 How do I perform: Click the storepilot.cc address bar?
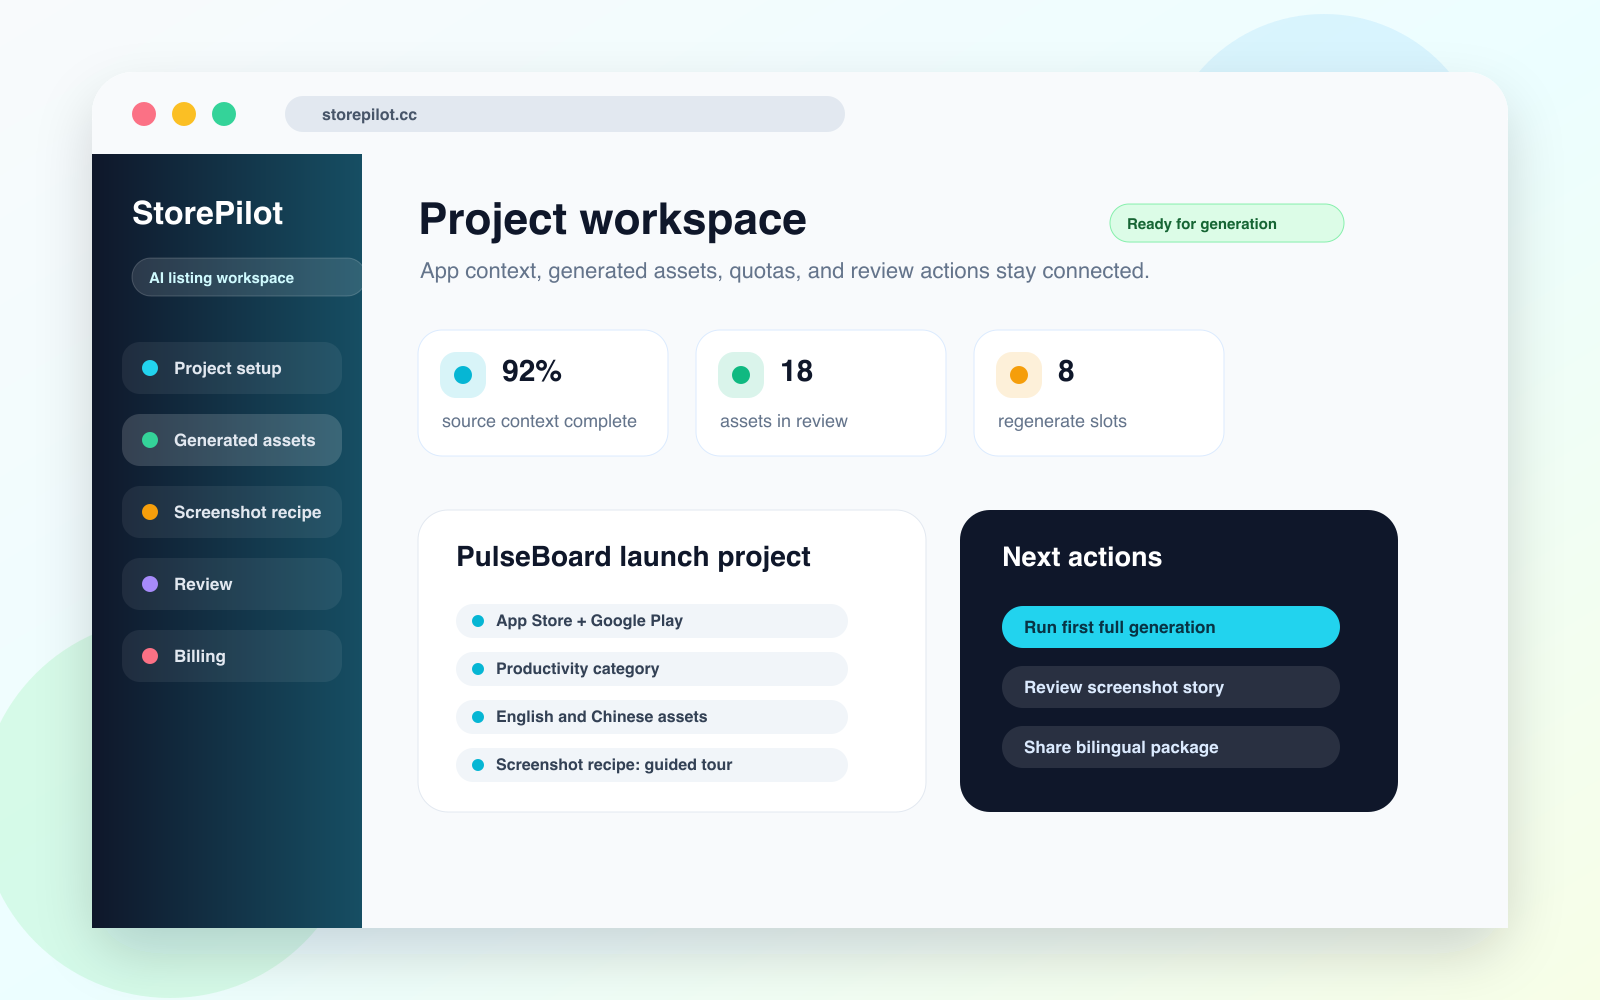[x=565, y=114]
